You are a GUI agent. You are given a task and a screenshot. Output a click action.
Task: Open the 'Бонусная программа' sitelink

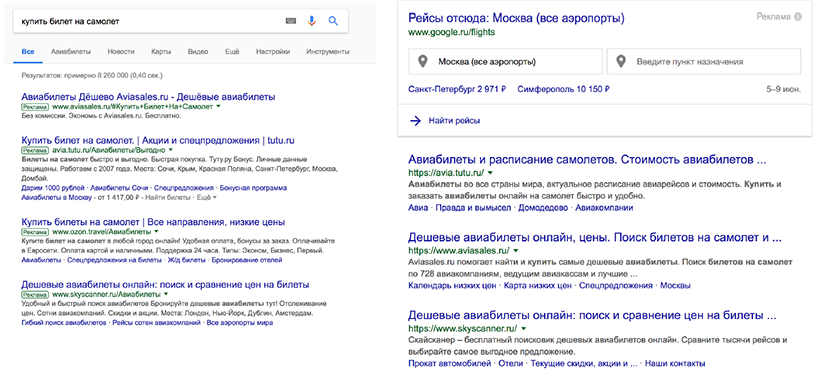[x=254, y=188]
